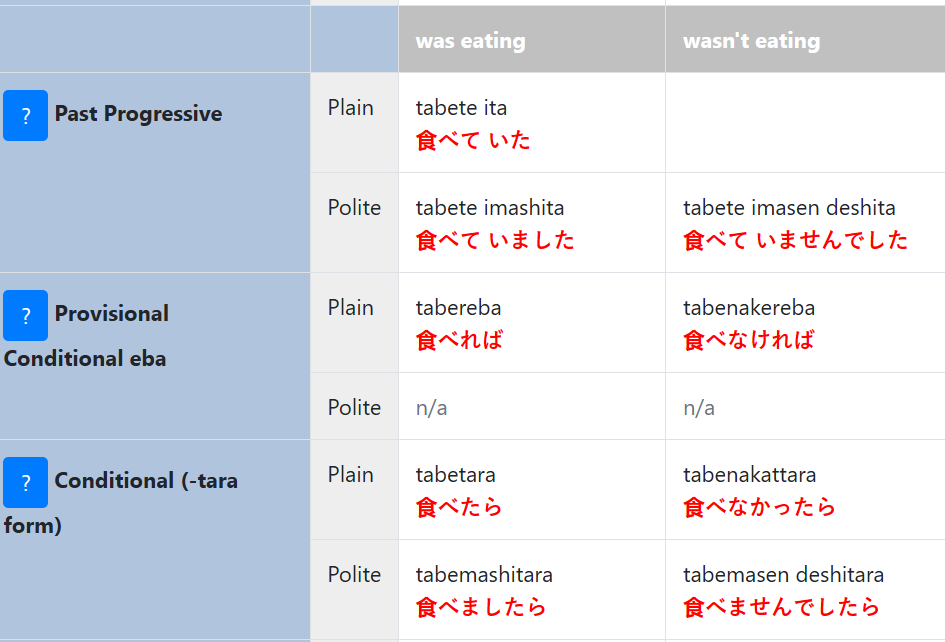Click the polite form 'tabete imashita'

click(x=490, y=208)
